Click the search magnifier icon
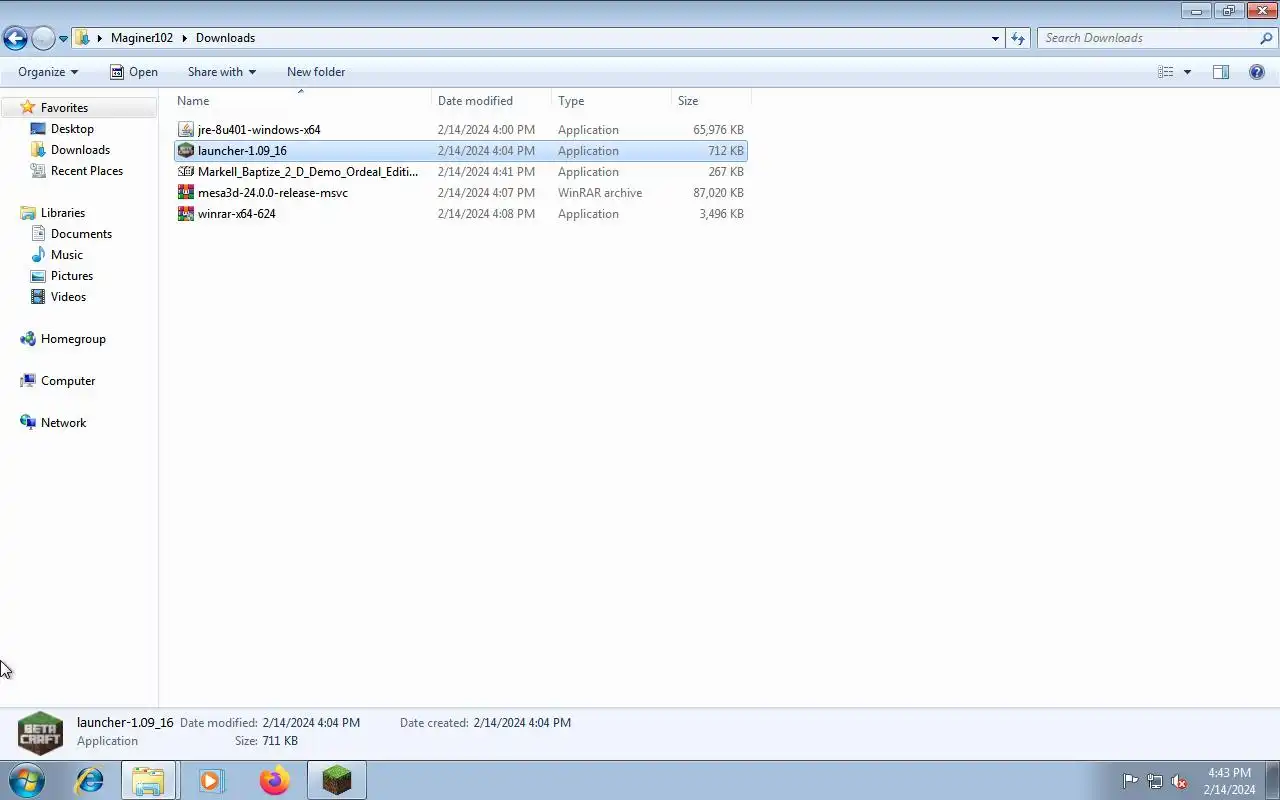 coord(1267,38)
